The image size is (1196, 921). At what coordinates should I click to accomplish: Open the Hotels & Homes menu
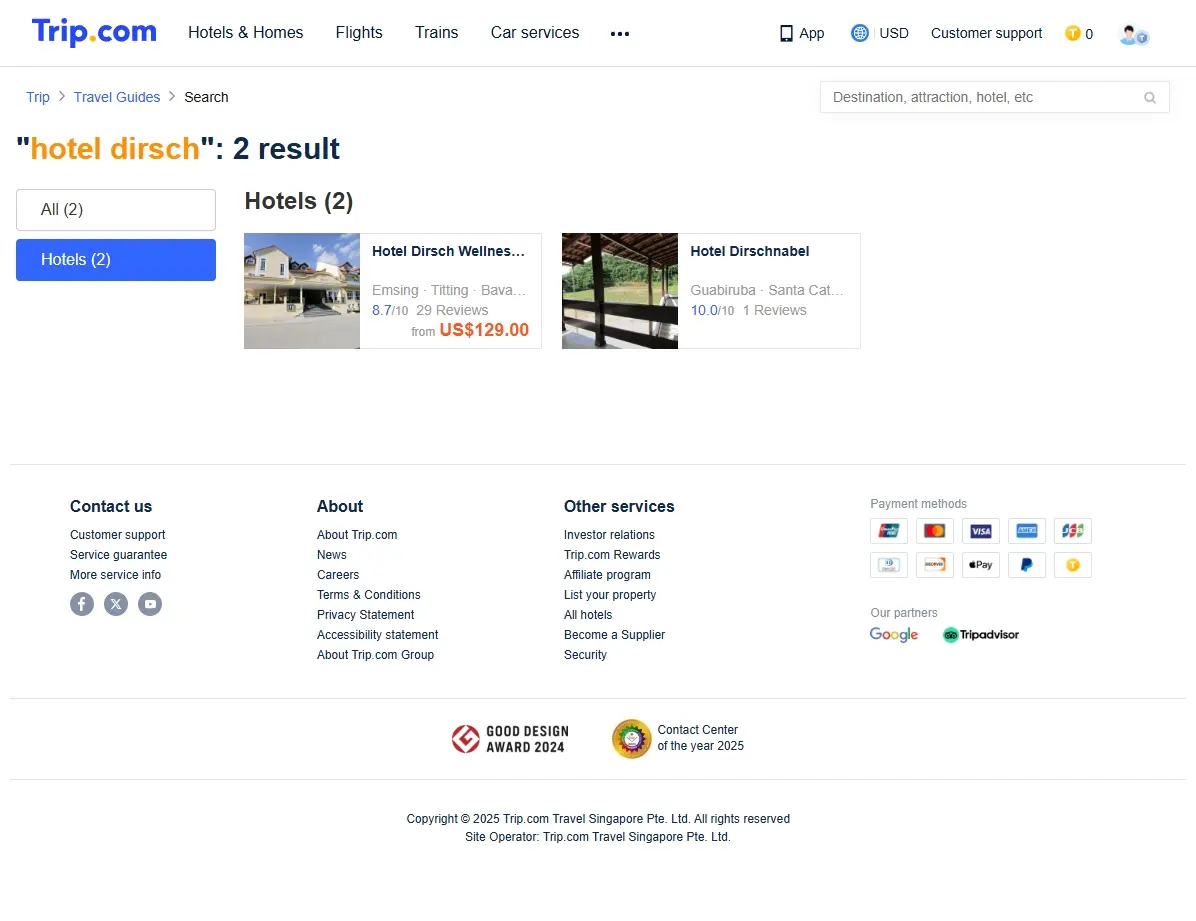click(x=246, y=33)
